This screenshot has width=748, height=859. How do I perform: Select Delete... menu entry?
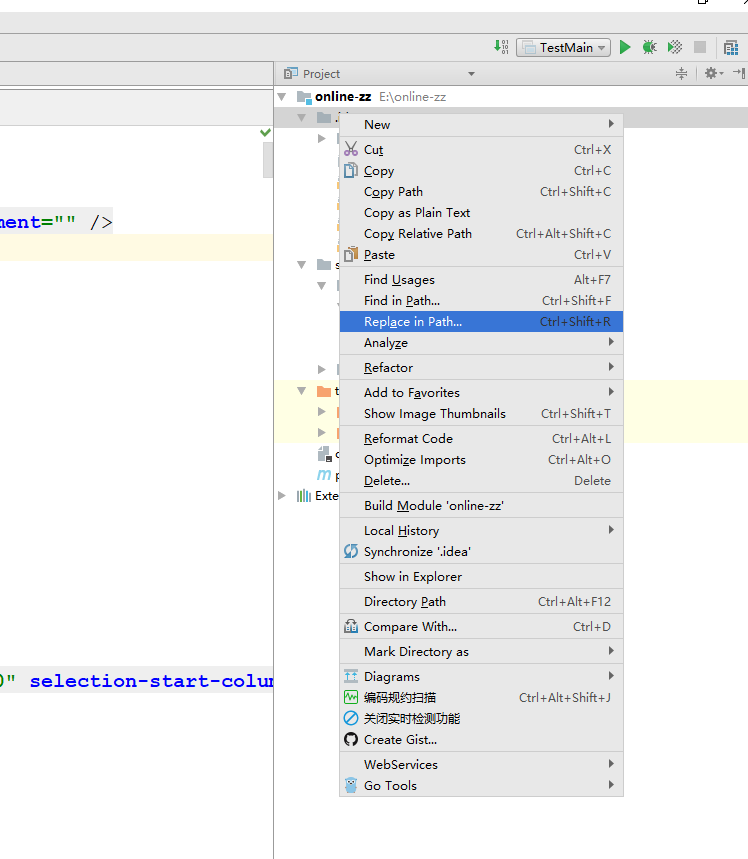click(x=481, y=480)
